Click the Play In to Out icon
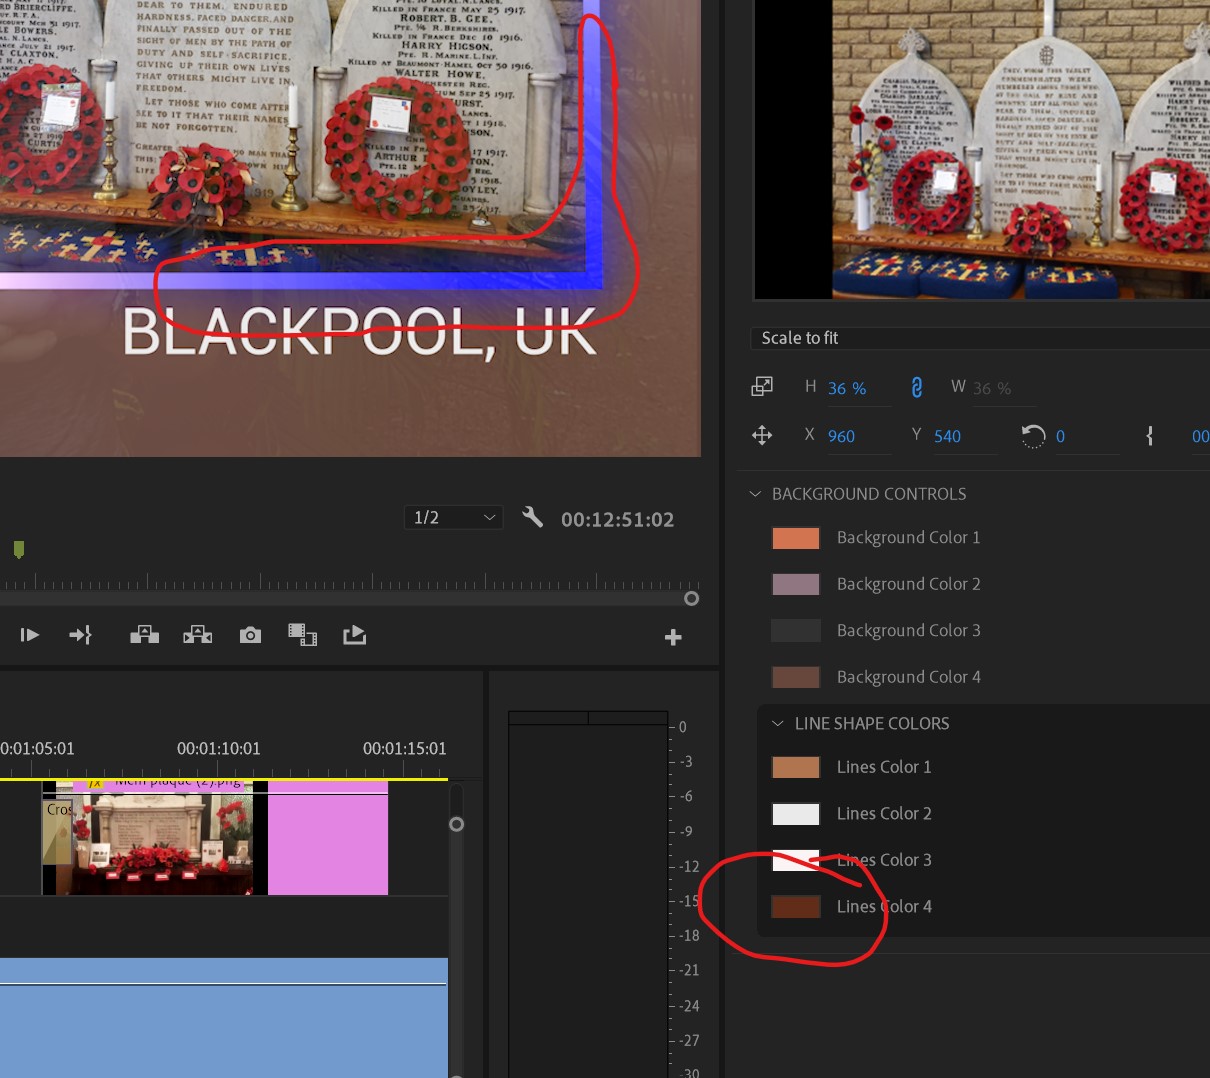 pyautogui.click(x=30, y=634)
